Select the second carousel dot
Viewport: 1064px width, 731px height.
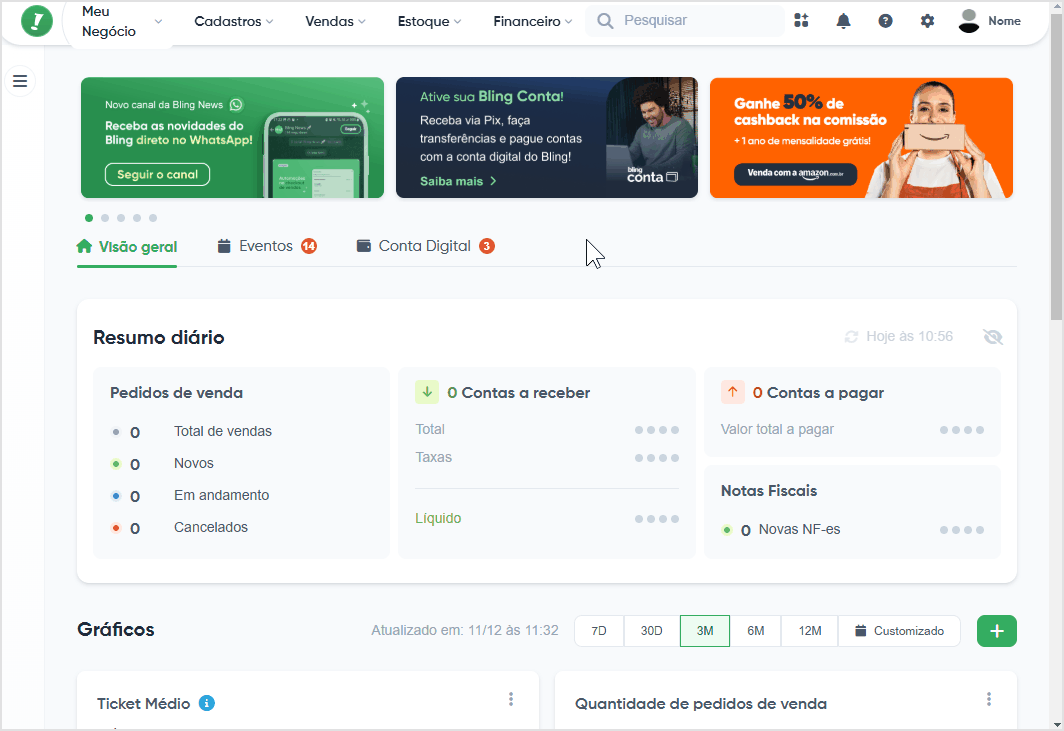104,218
